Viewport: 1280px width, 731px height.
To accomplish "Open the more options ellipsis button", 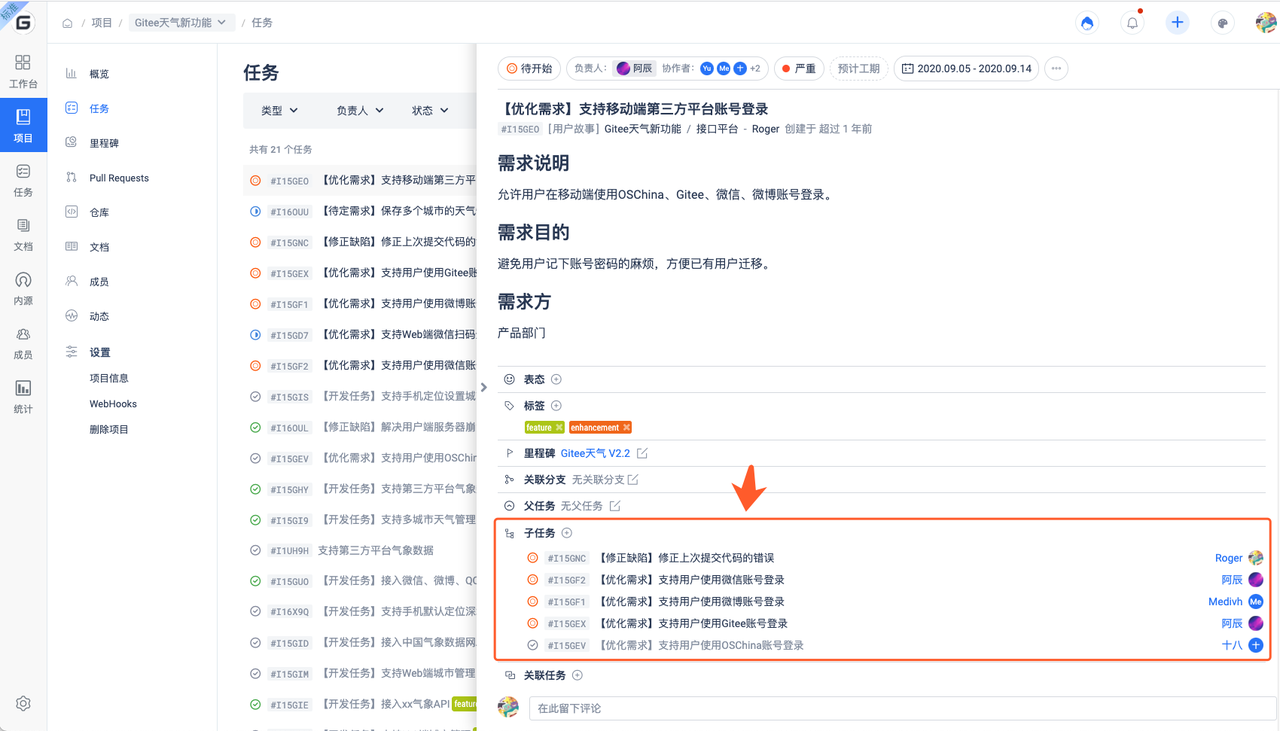I will click(x=1056, y=69).
